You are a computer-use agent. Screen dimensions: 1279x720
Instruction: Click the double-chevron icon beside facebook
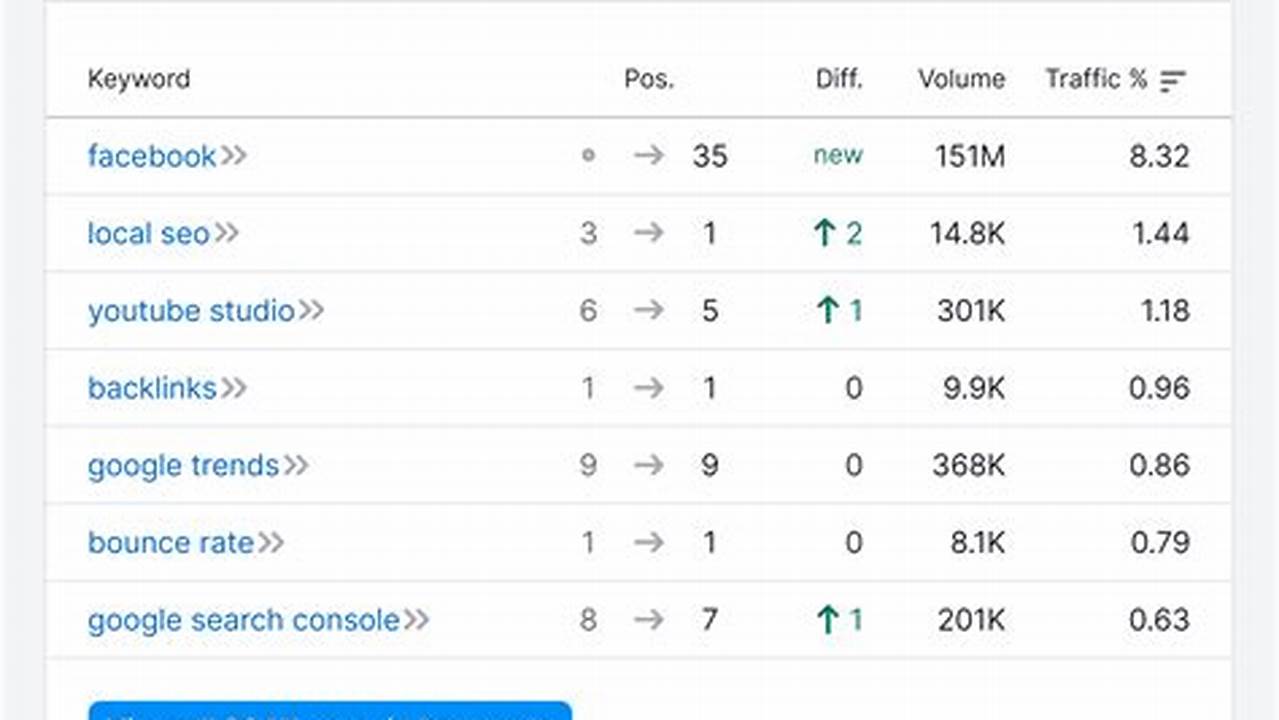[x=234, y=156]
